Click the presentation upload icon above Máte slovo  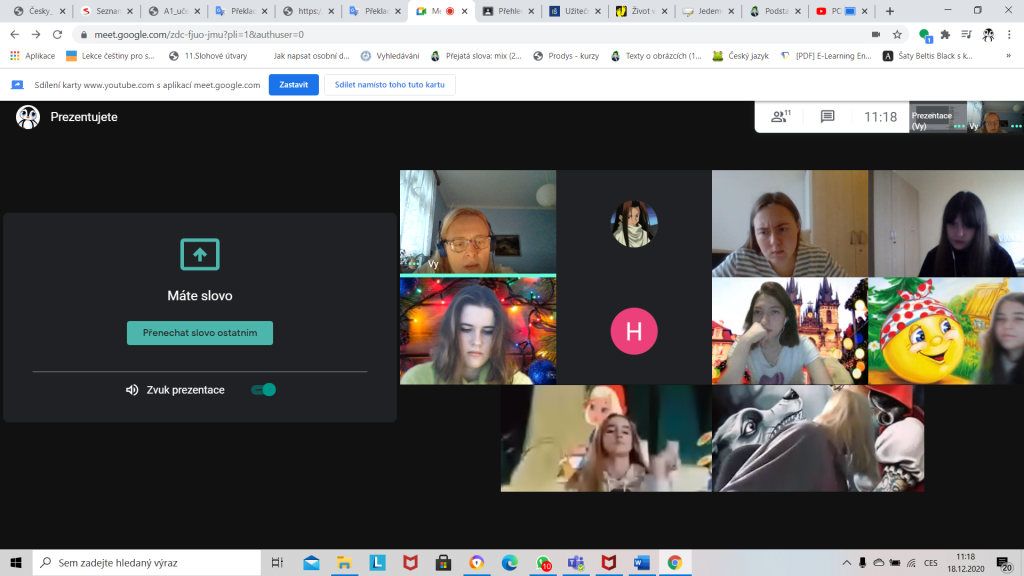[200, 254]
